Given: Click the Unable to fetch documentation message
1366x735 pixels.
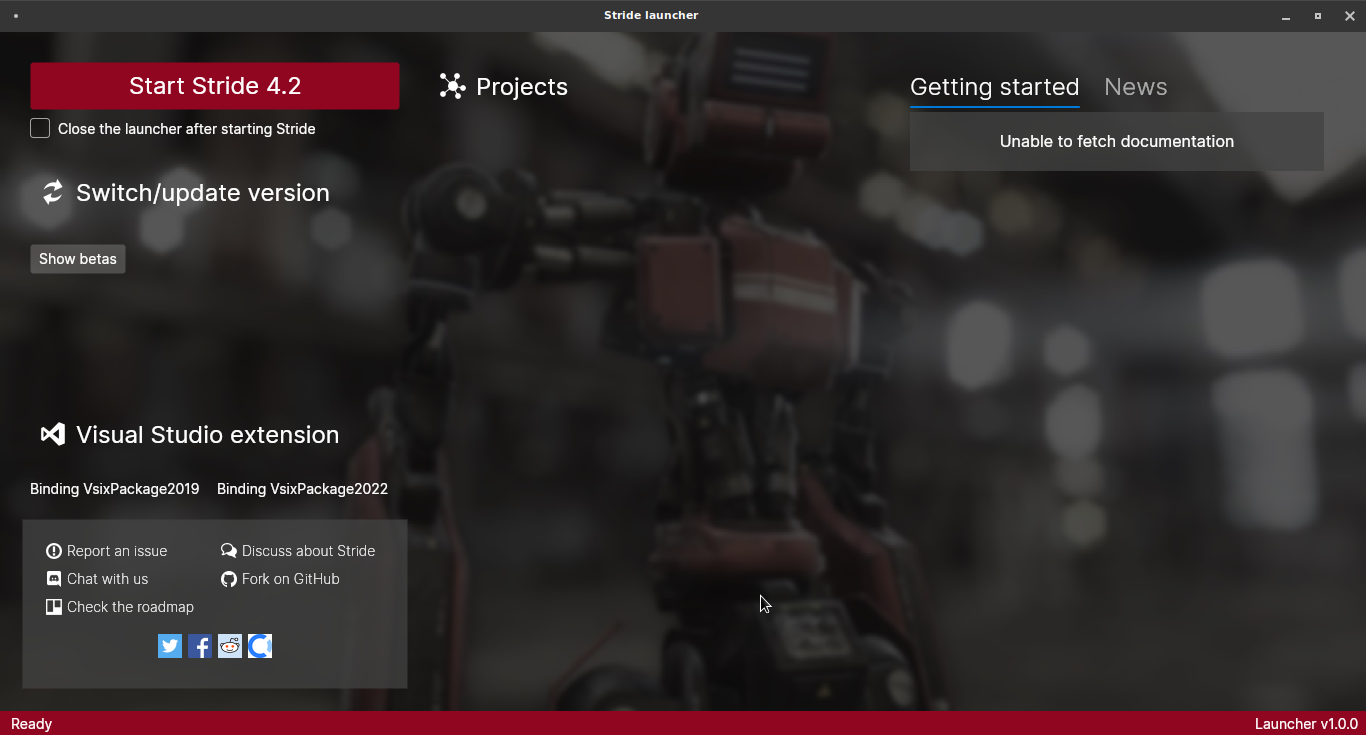Looking at the screenshot, I should (x=1117, y=141).
